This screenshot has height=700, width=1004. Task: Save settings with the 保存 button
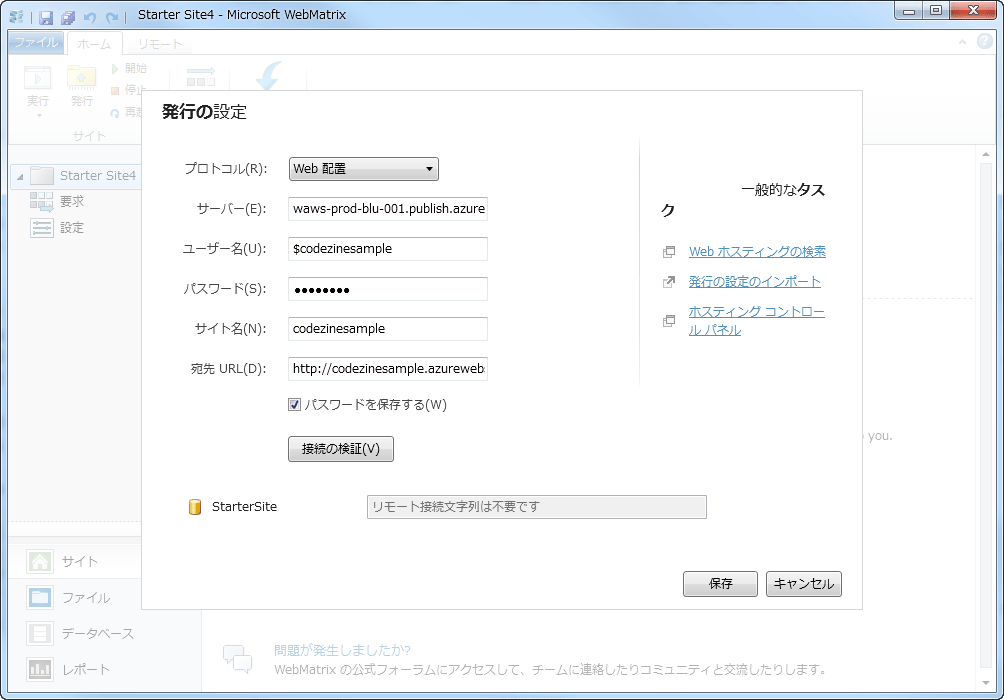720,584
